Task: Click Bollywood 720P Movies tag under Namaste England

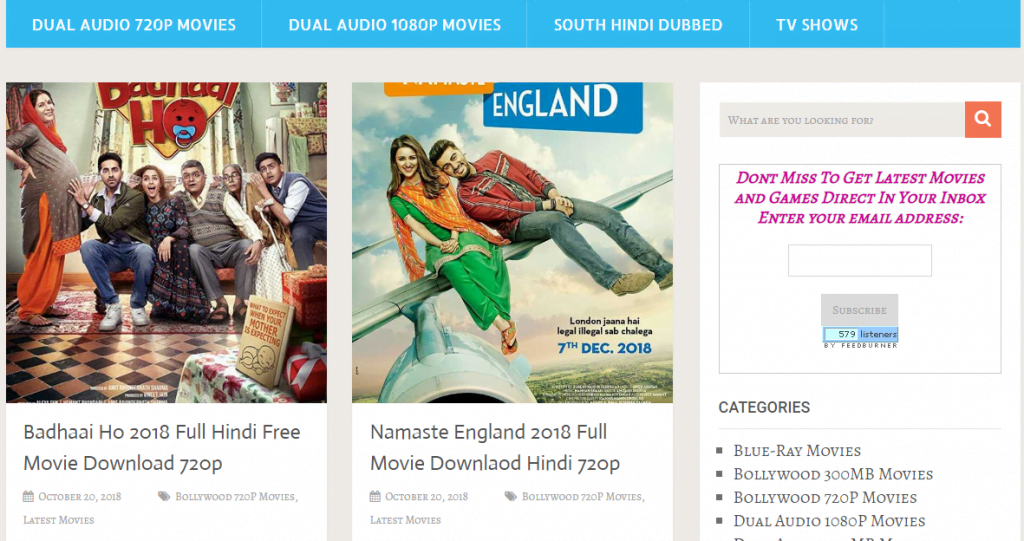Action: pyautogui.click(x=583, y=497)
